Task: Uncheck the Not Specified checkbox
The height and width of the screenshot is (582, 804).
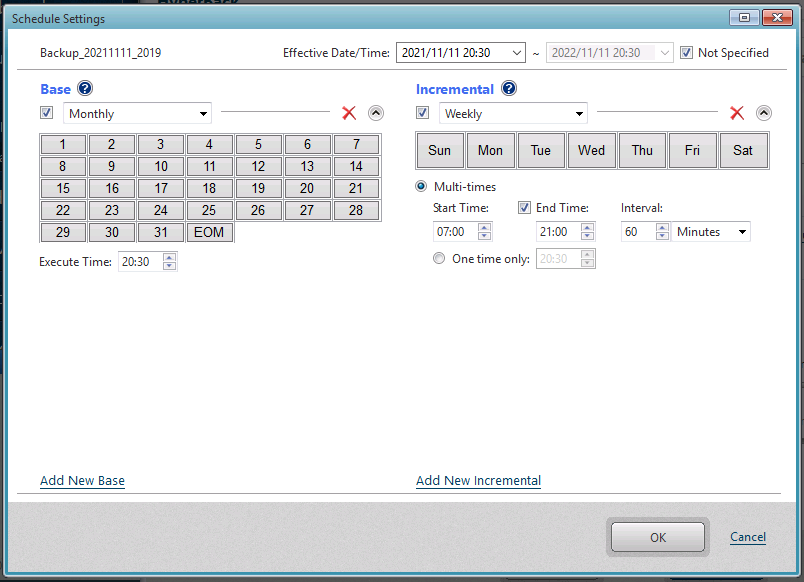Action: point(686,53)
